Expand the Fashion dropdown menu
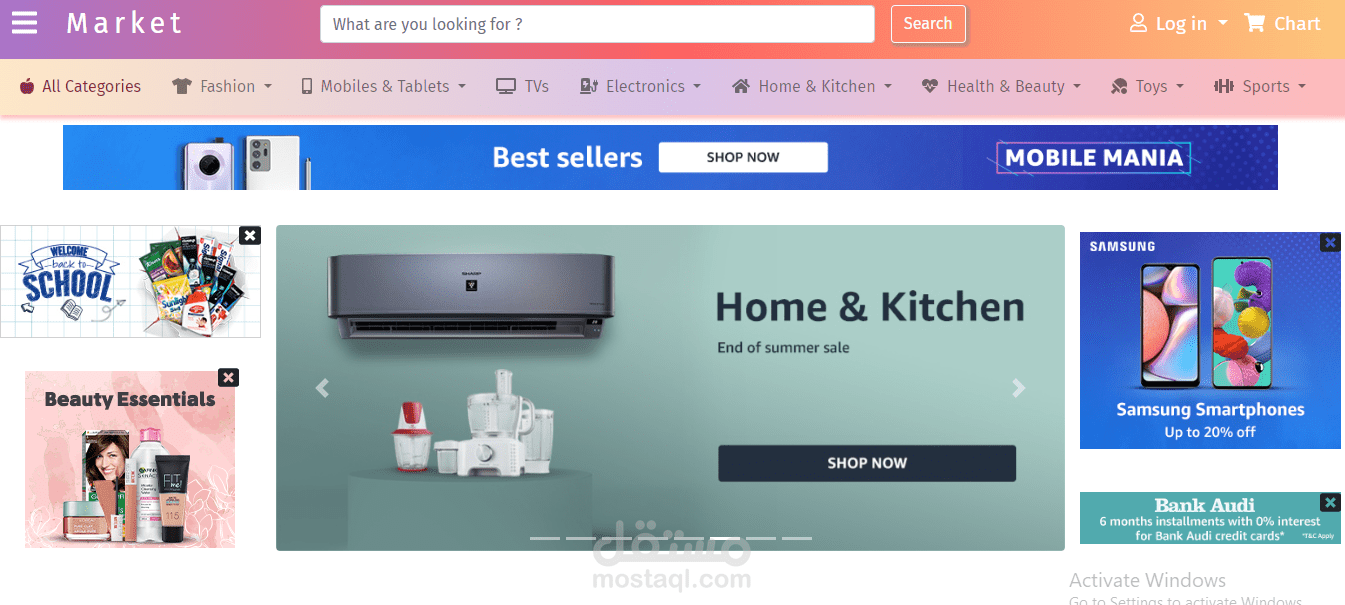The image size is (1345, 605). pos(222,86)
